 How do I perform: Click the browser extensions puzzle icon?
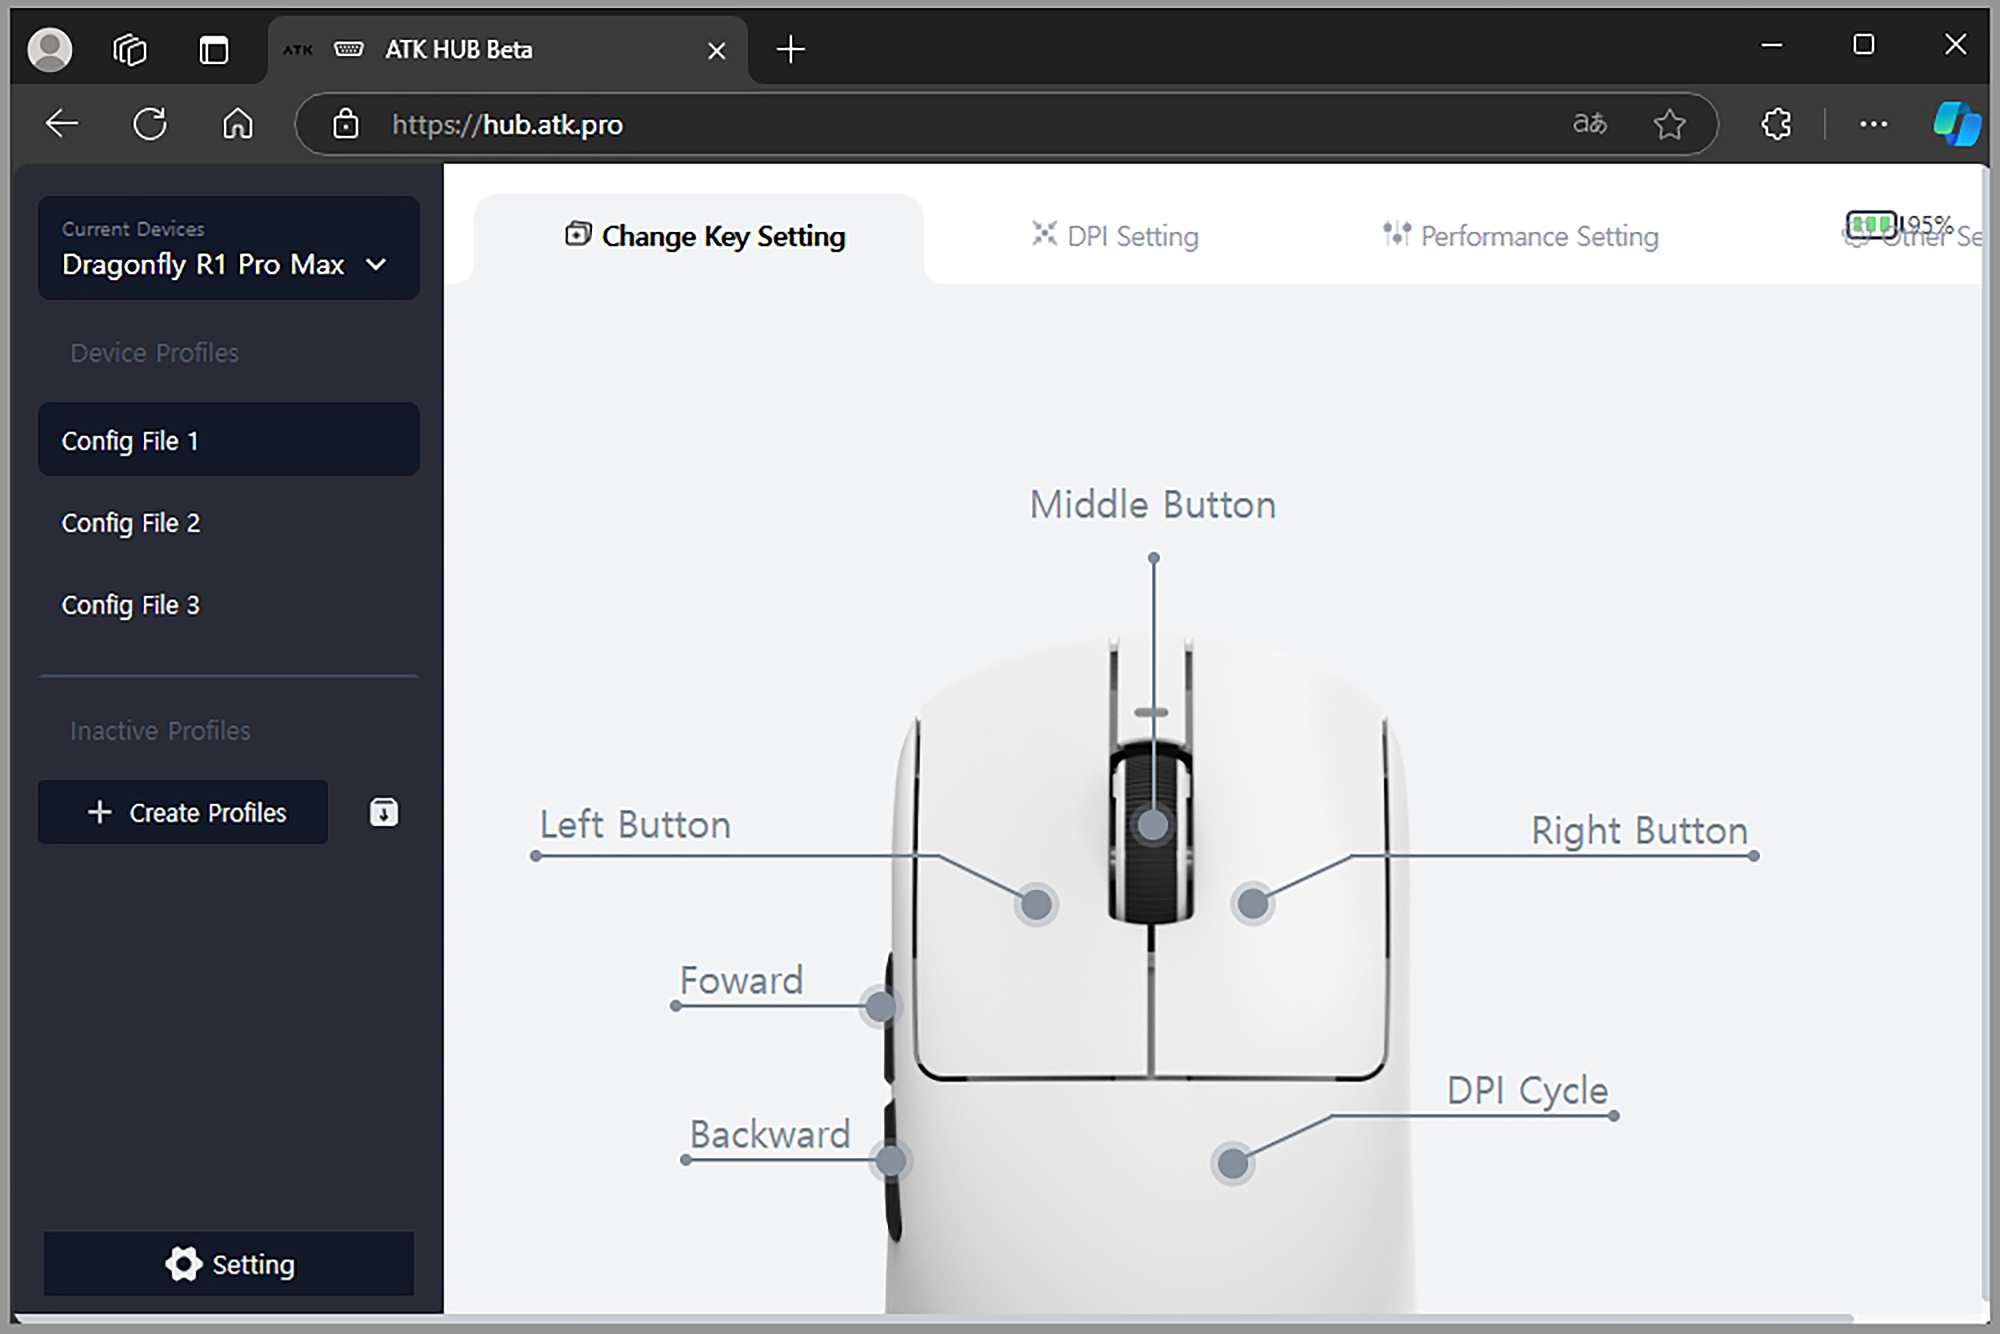(x=1776, y=124)
